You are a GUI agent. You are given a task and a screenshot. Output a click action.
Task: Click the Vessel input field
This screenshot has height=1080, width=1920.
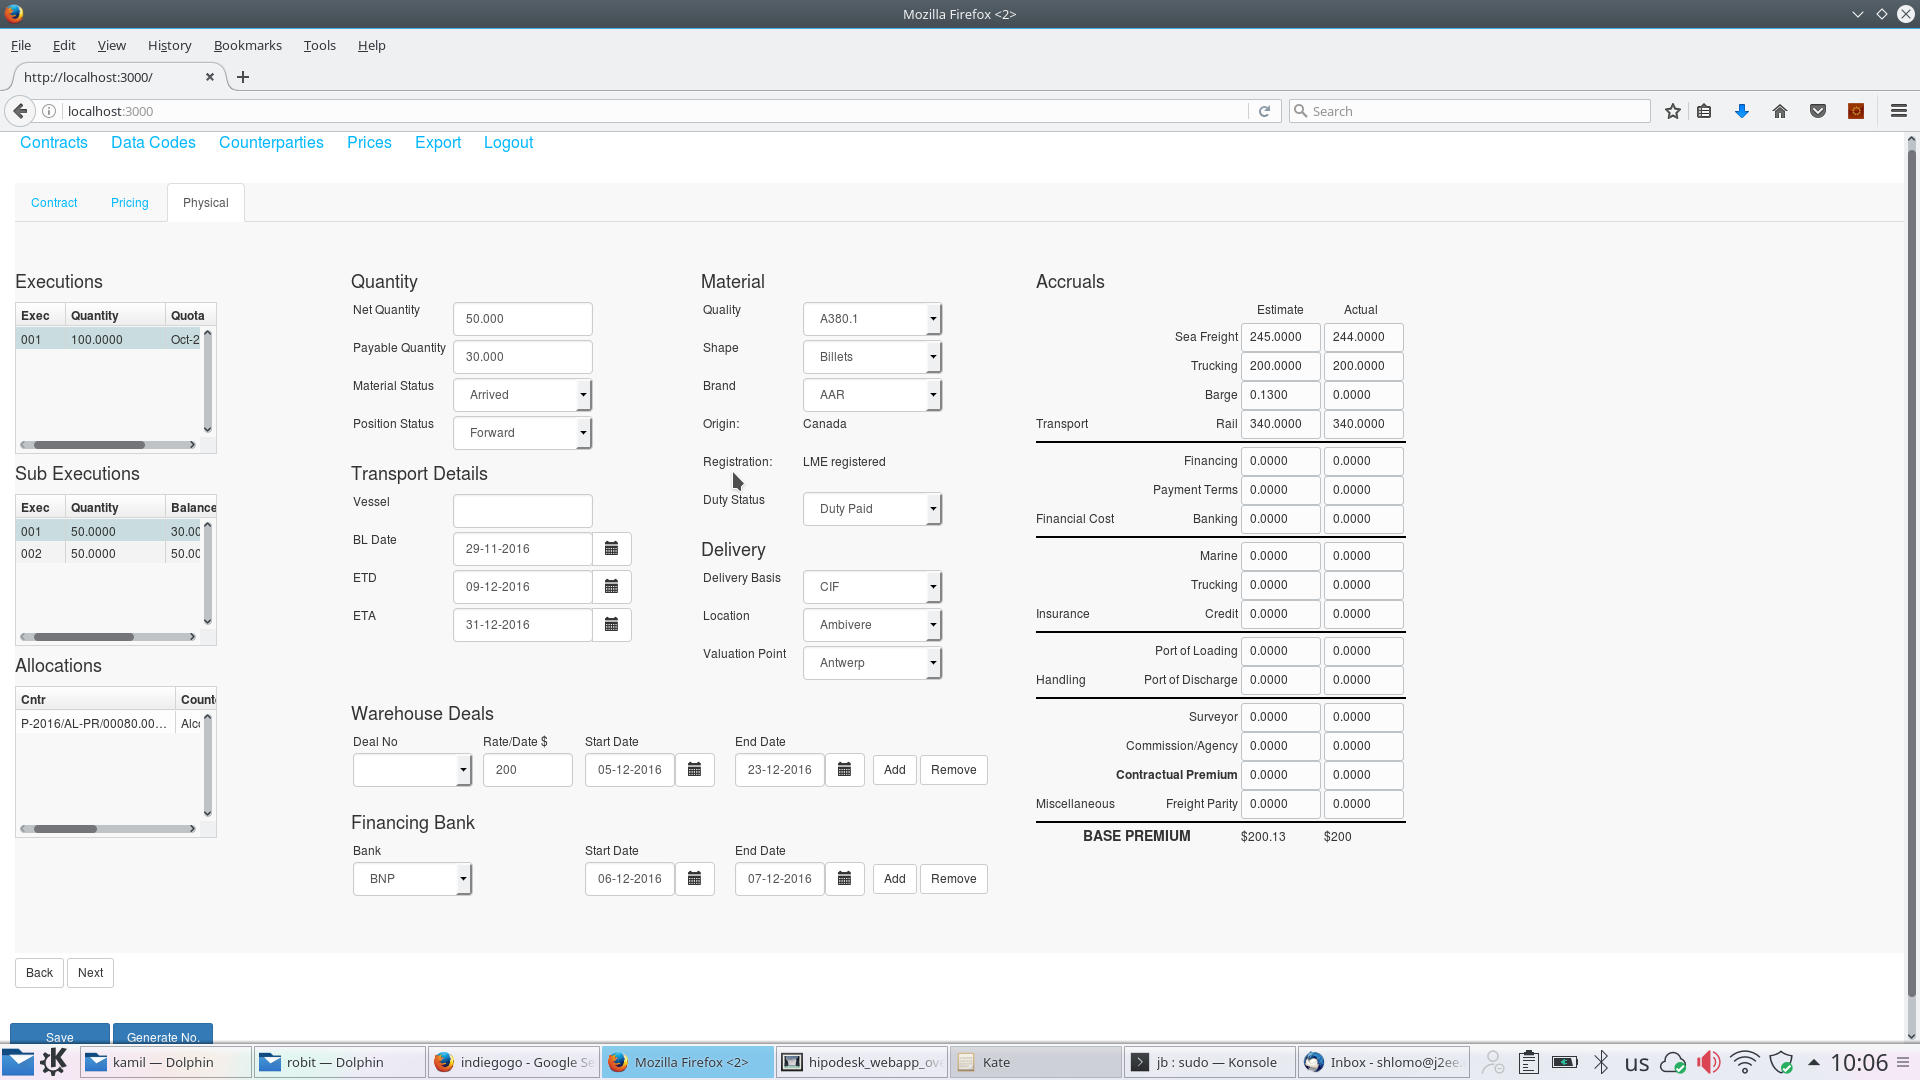tap(522, 511)
